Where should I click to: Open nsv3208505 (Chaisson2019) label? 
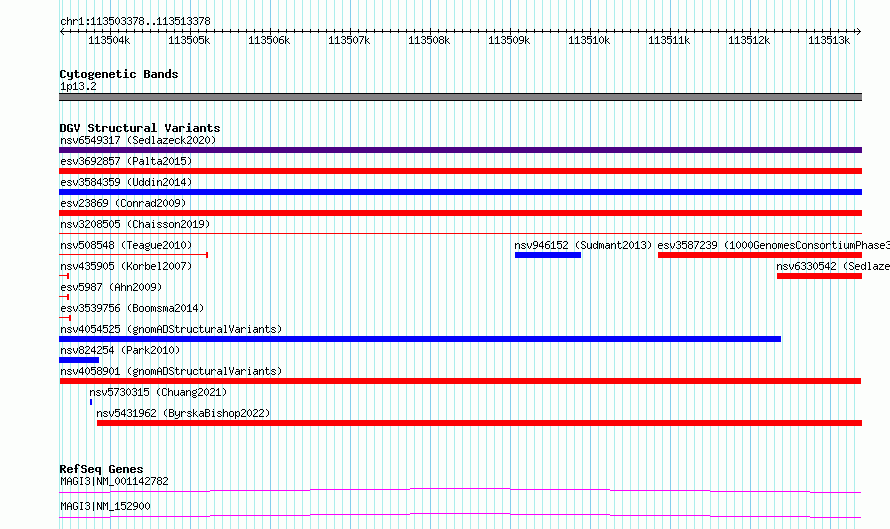135,224
